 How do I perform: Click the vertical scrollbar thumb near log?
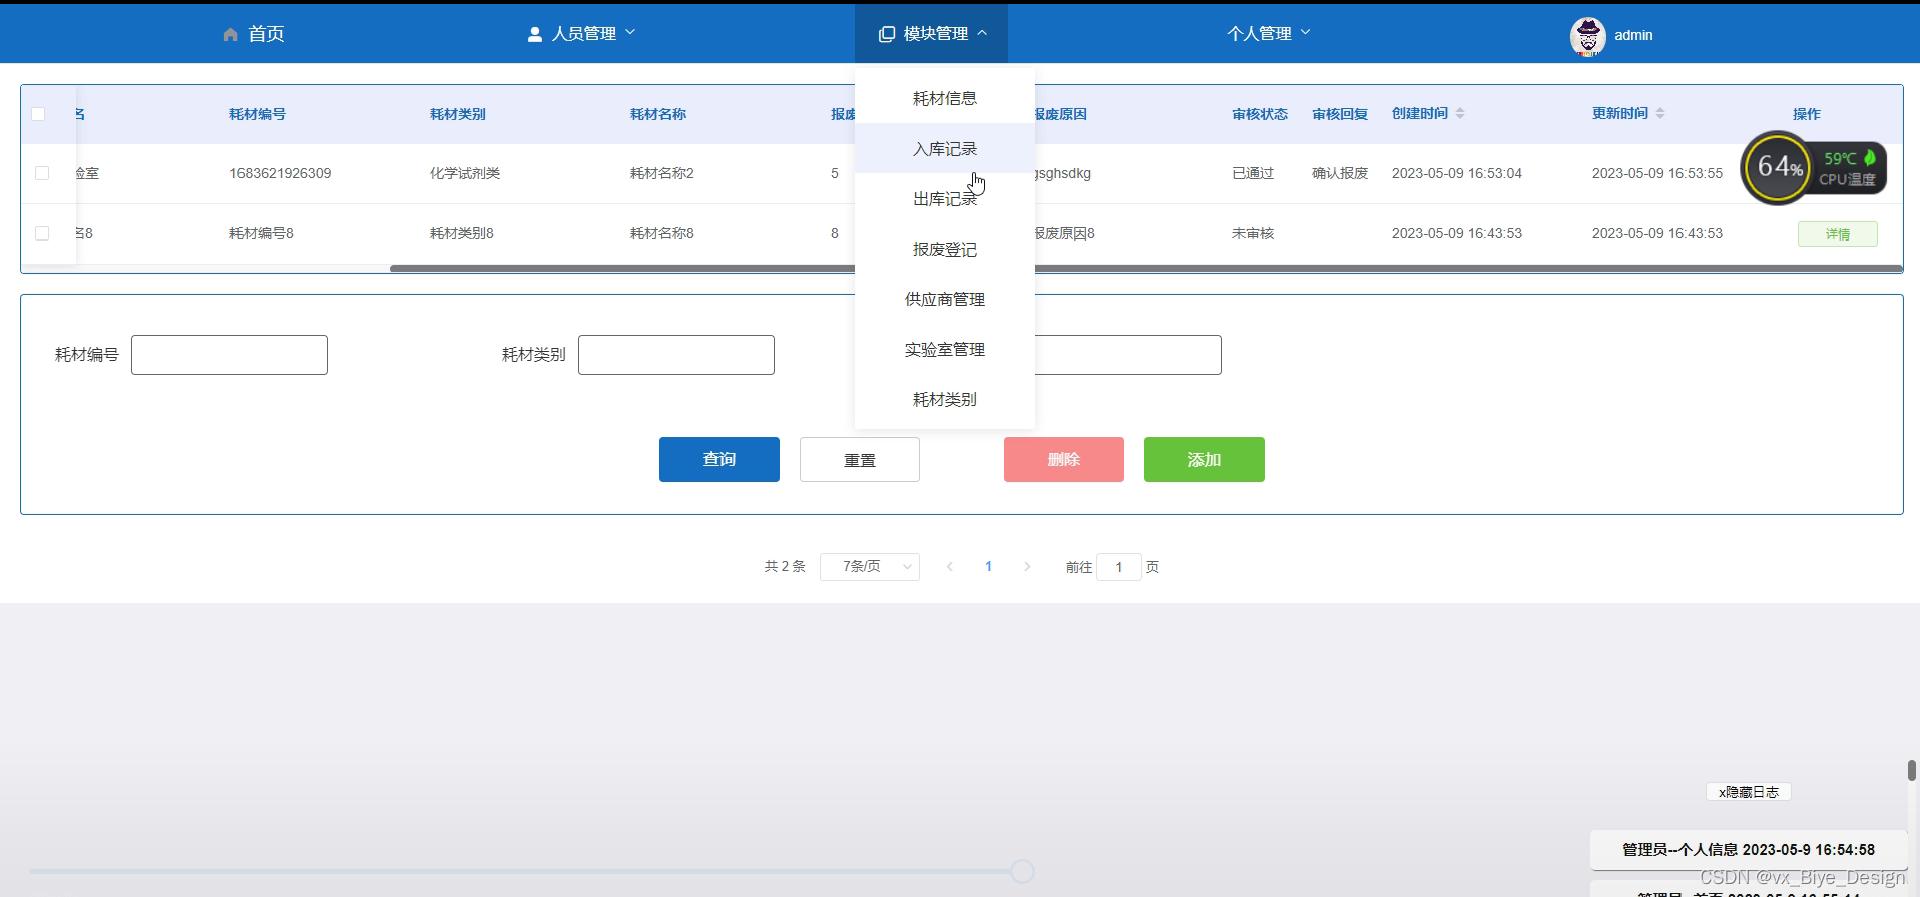(1911, 770)
